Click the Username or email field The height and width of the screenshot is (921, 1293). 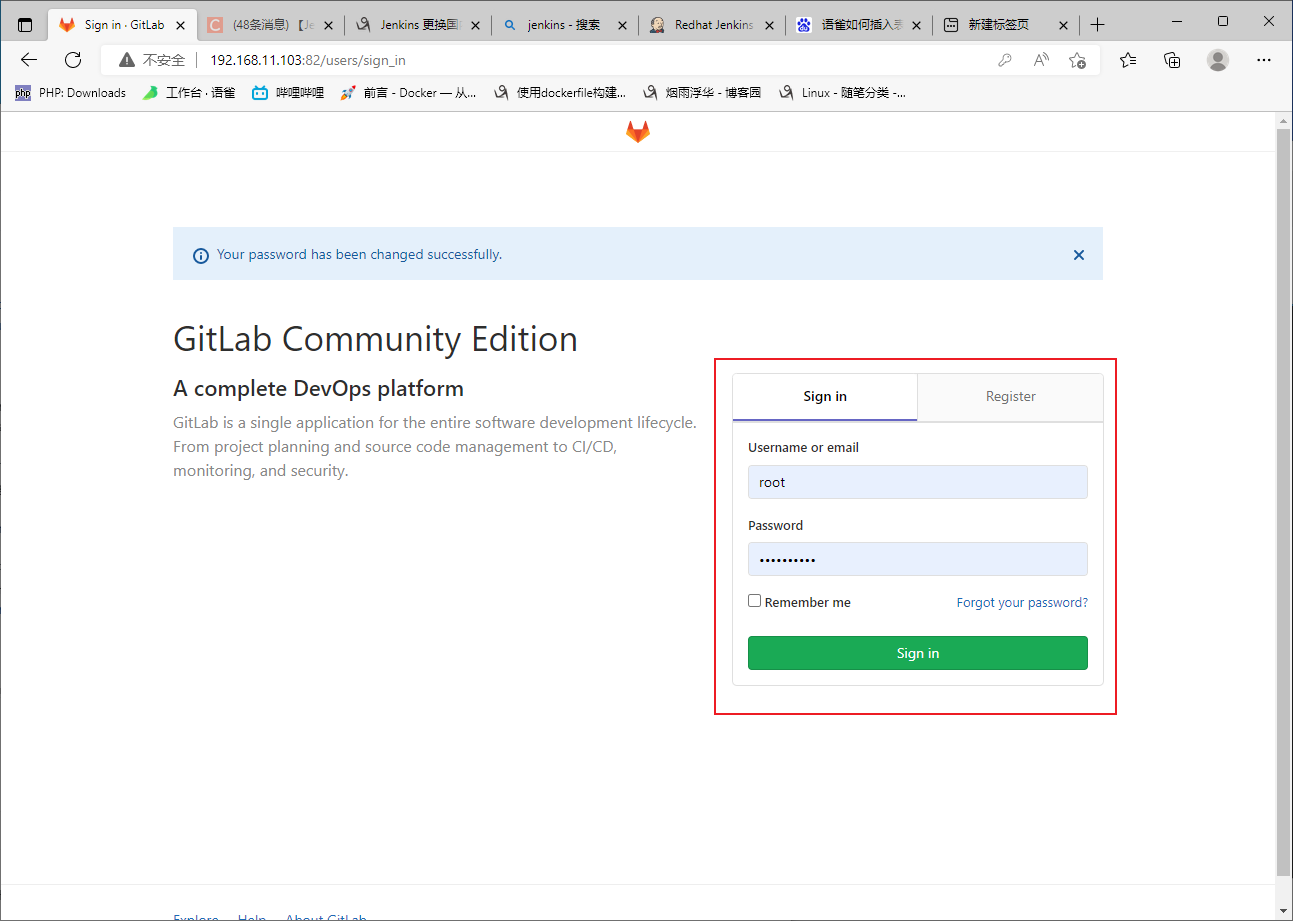918,482
